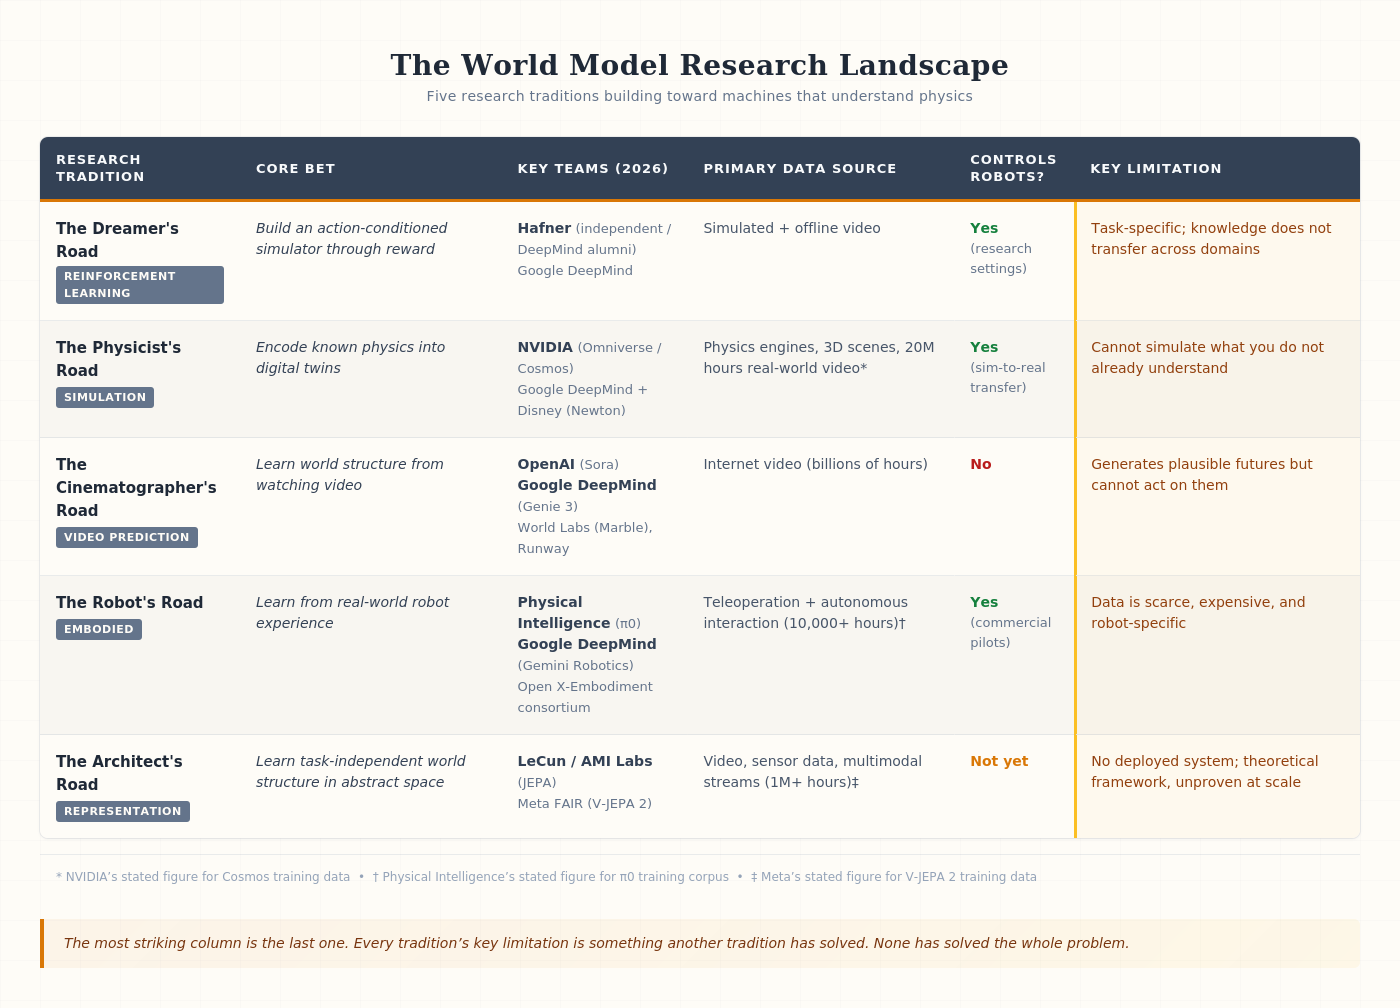The height and width of the screenshot is (1008, 1400).
Task: Select 'The Architect's Road' row title
Action: pyautogui.click(x=119, y=773)
